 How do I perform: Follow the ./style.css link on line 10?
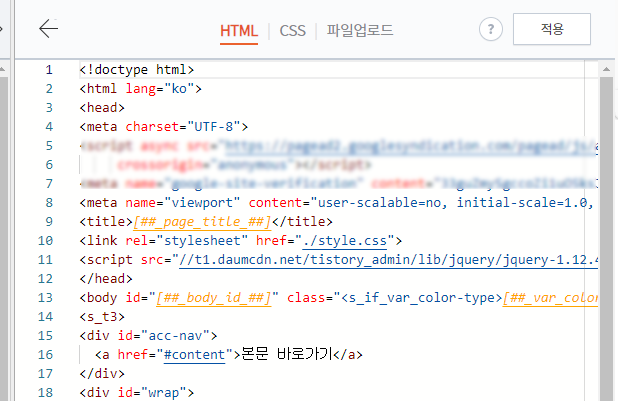coord(344,241)
